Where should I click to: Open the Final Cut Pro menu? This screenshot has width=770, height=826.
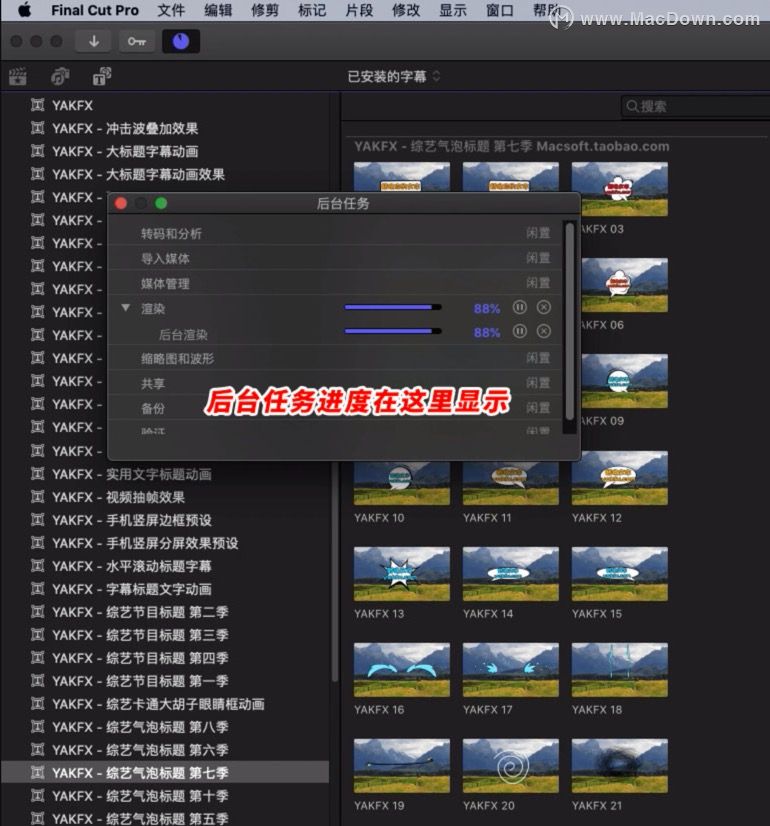(95, 10)
